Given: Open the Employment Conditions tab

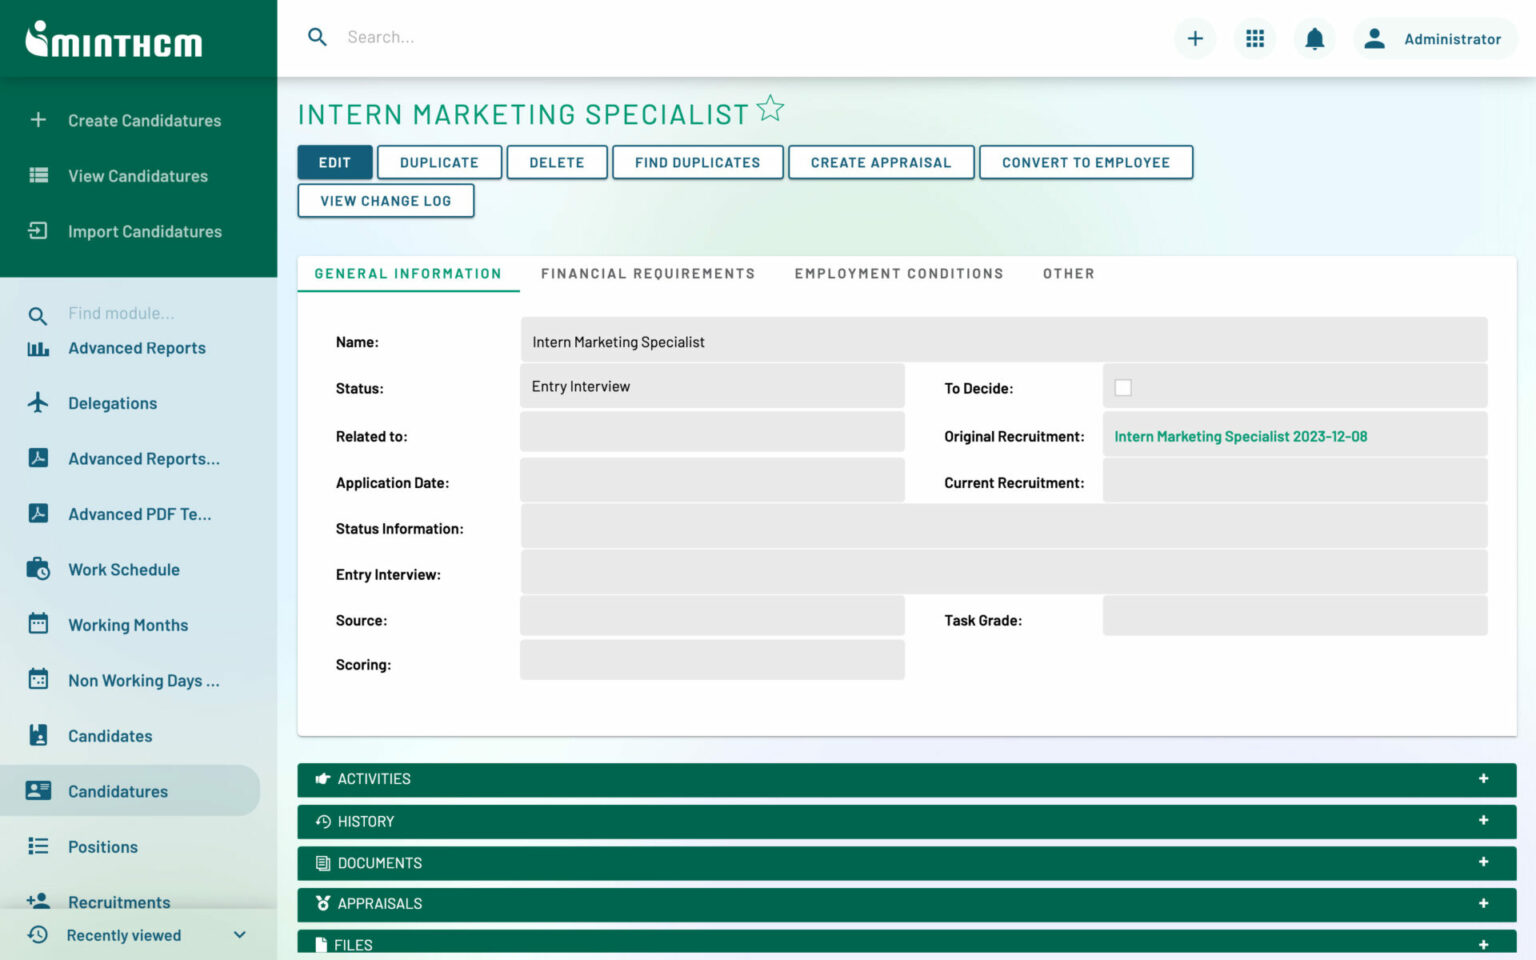Looking at the screenshot, I should pos(898,273).
